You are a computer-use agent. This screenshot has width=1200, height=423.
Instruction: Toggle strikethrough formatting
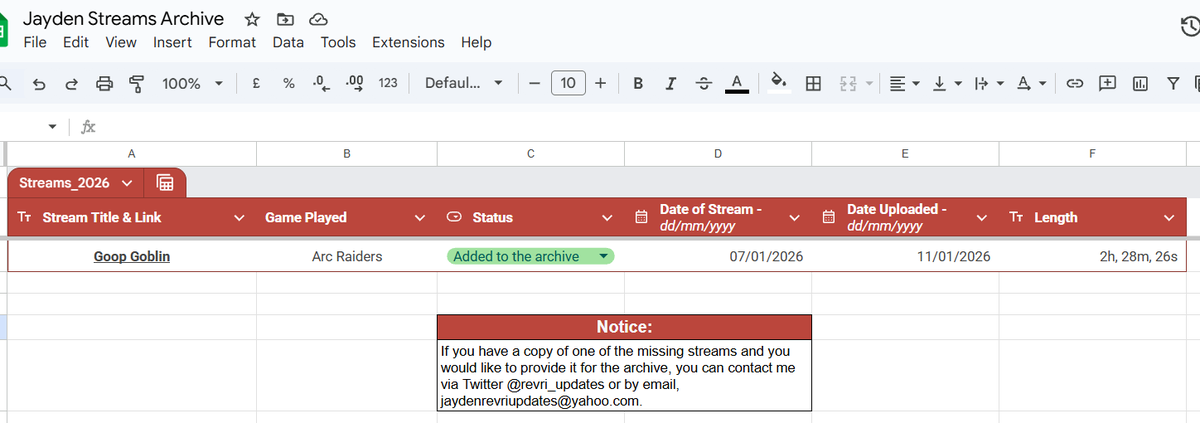click(703, 84)
